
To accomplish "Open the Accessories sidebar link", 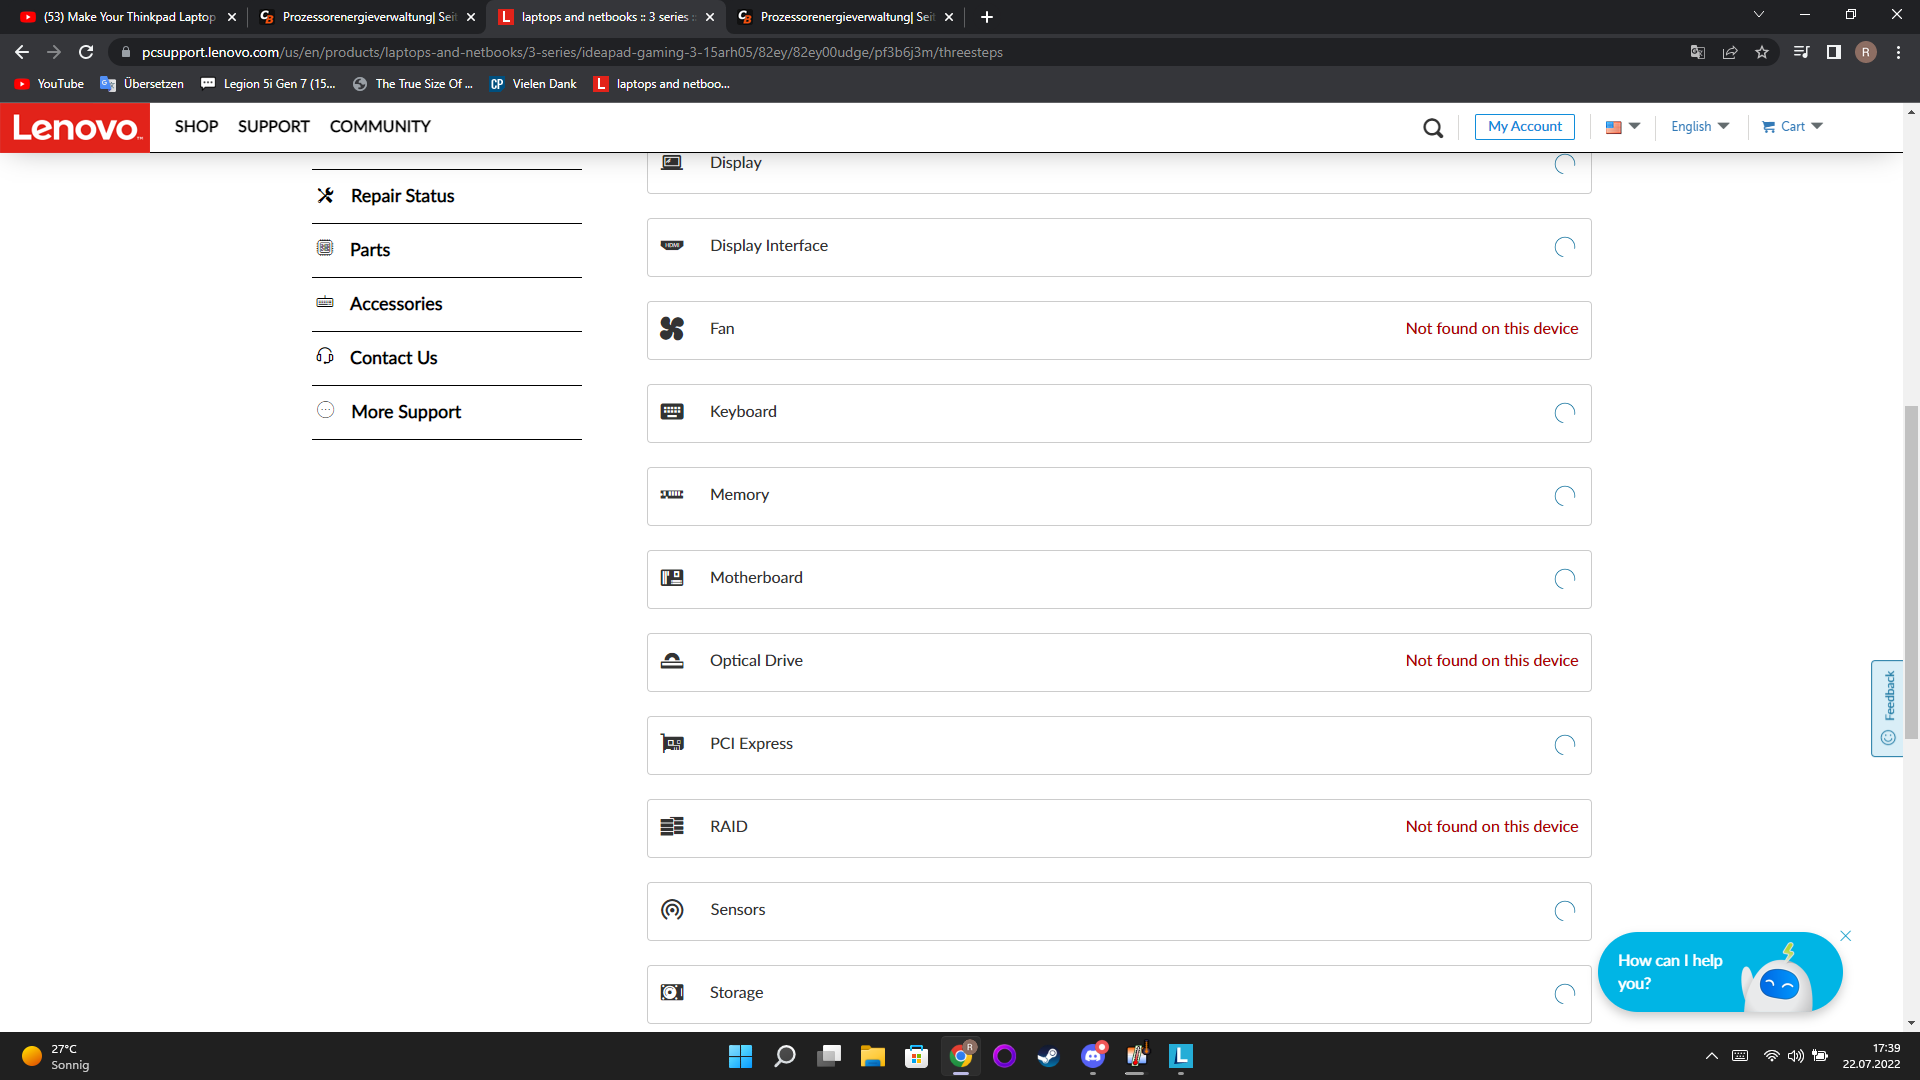I will [x=395, y=304].
